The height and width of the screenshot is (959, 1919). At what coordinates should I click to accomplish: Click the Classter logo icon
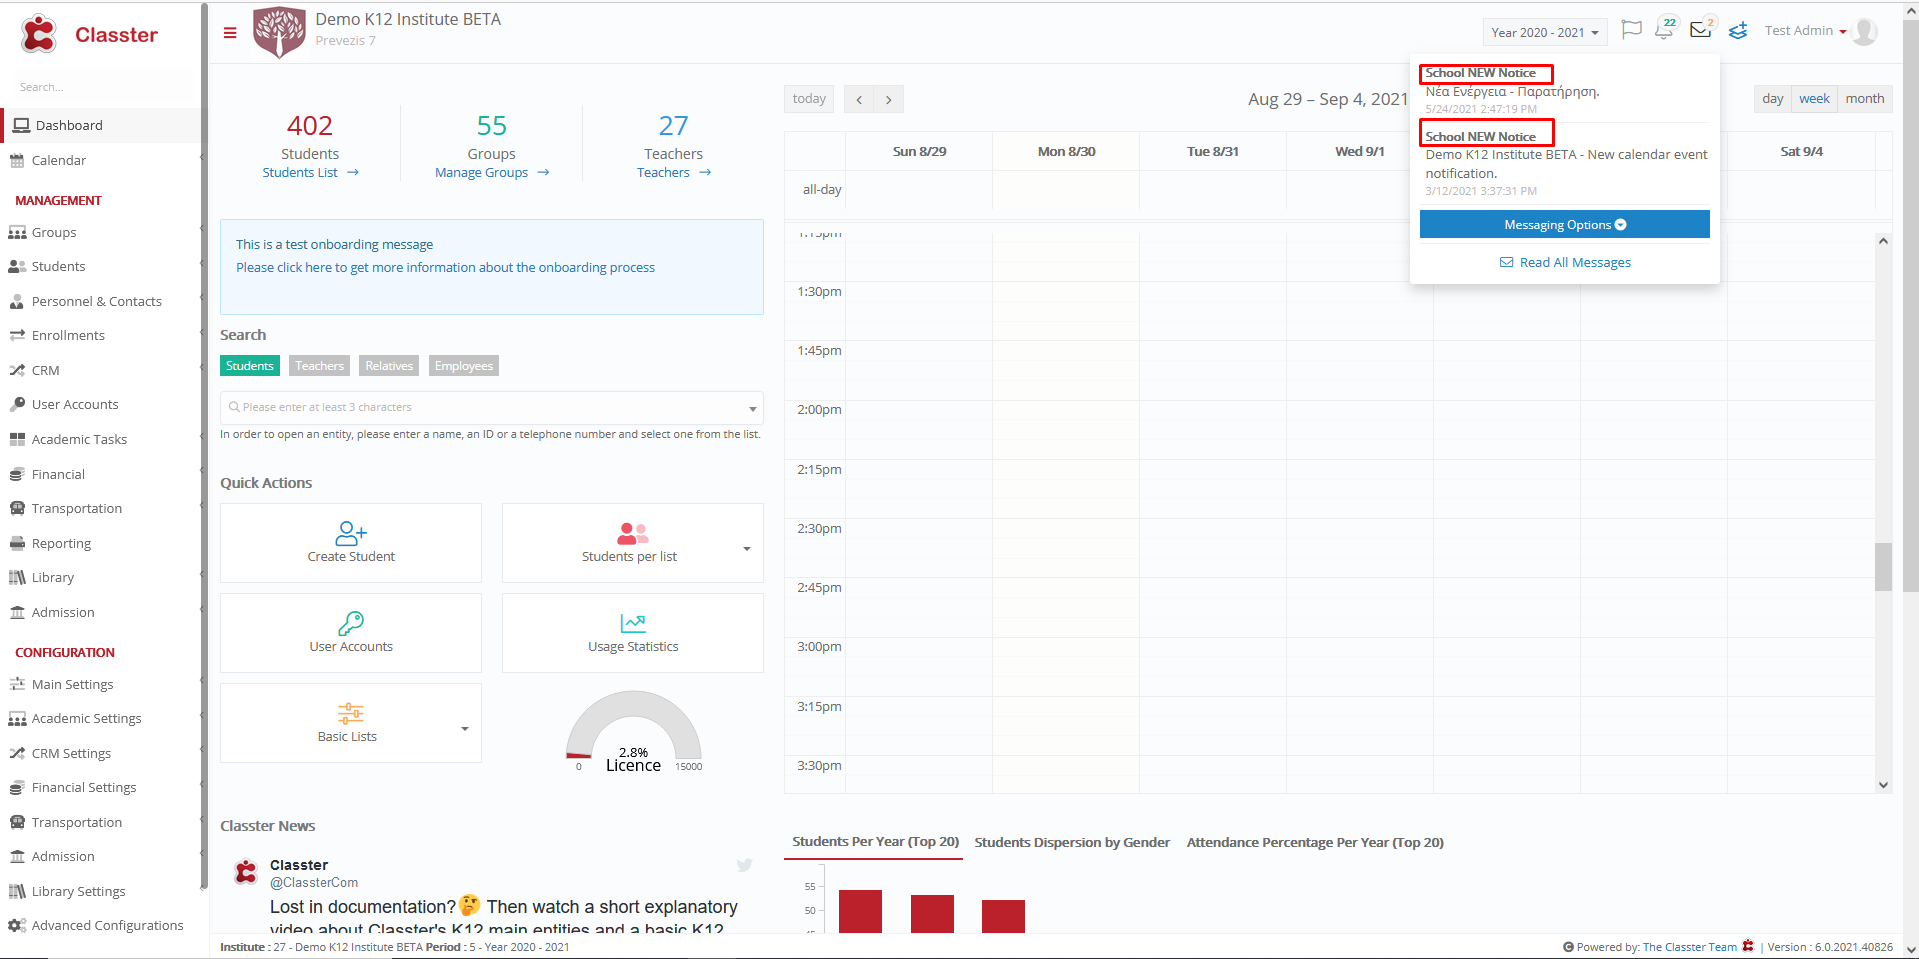(39, 34)
